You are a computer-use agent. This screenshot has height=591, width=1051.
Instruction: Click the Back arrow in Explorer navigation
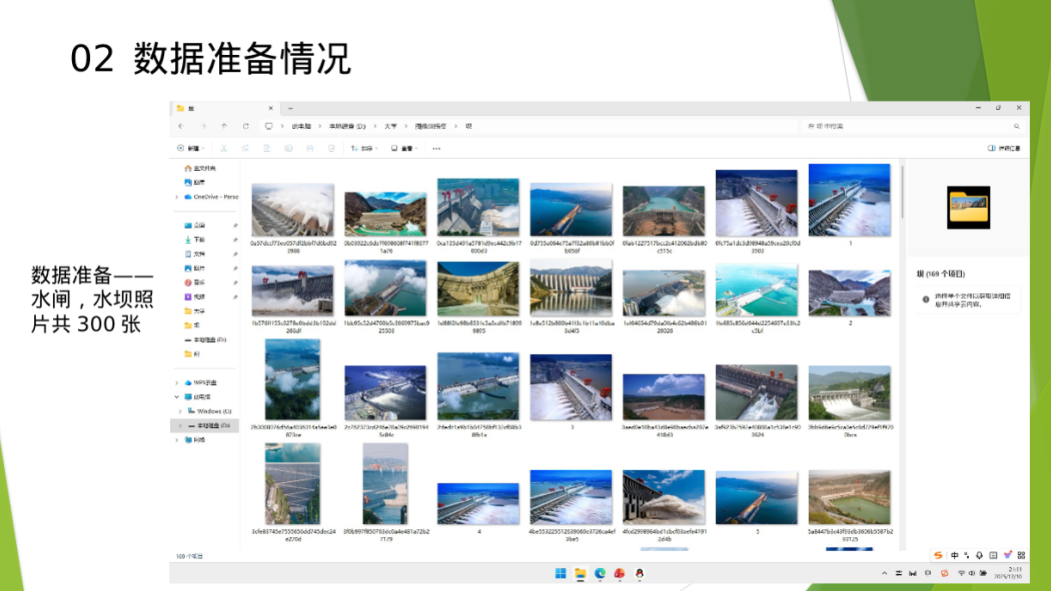(181, 127)
